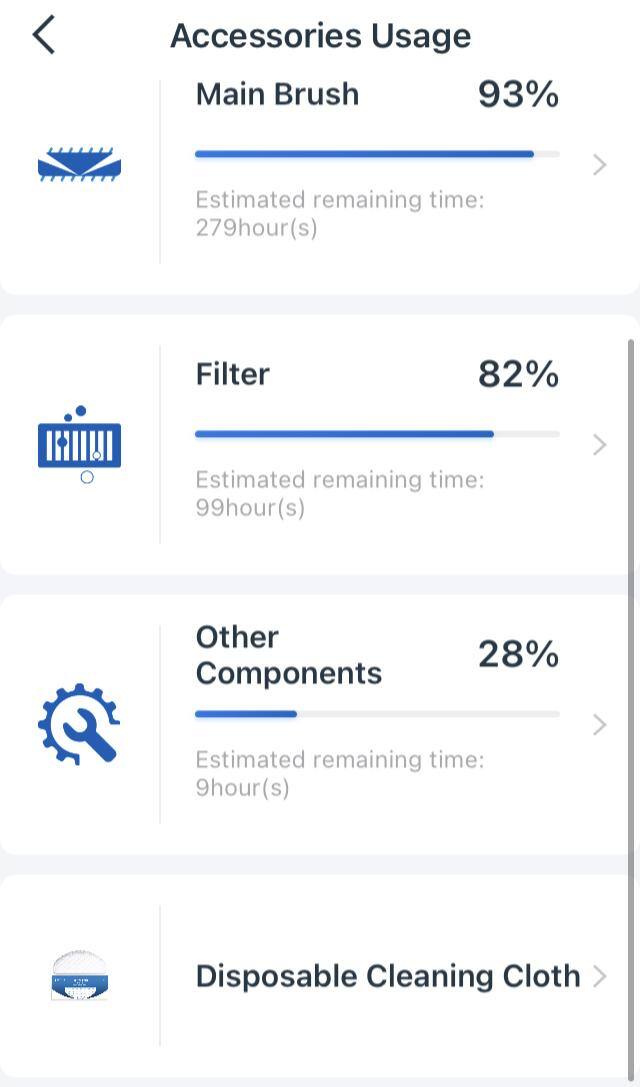Open the Main Brush label
This screenshot has width=640, height=1087.
277,94
